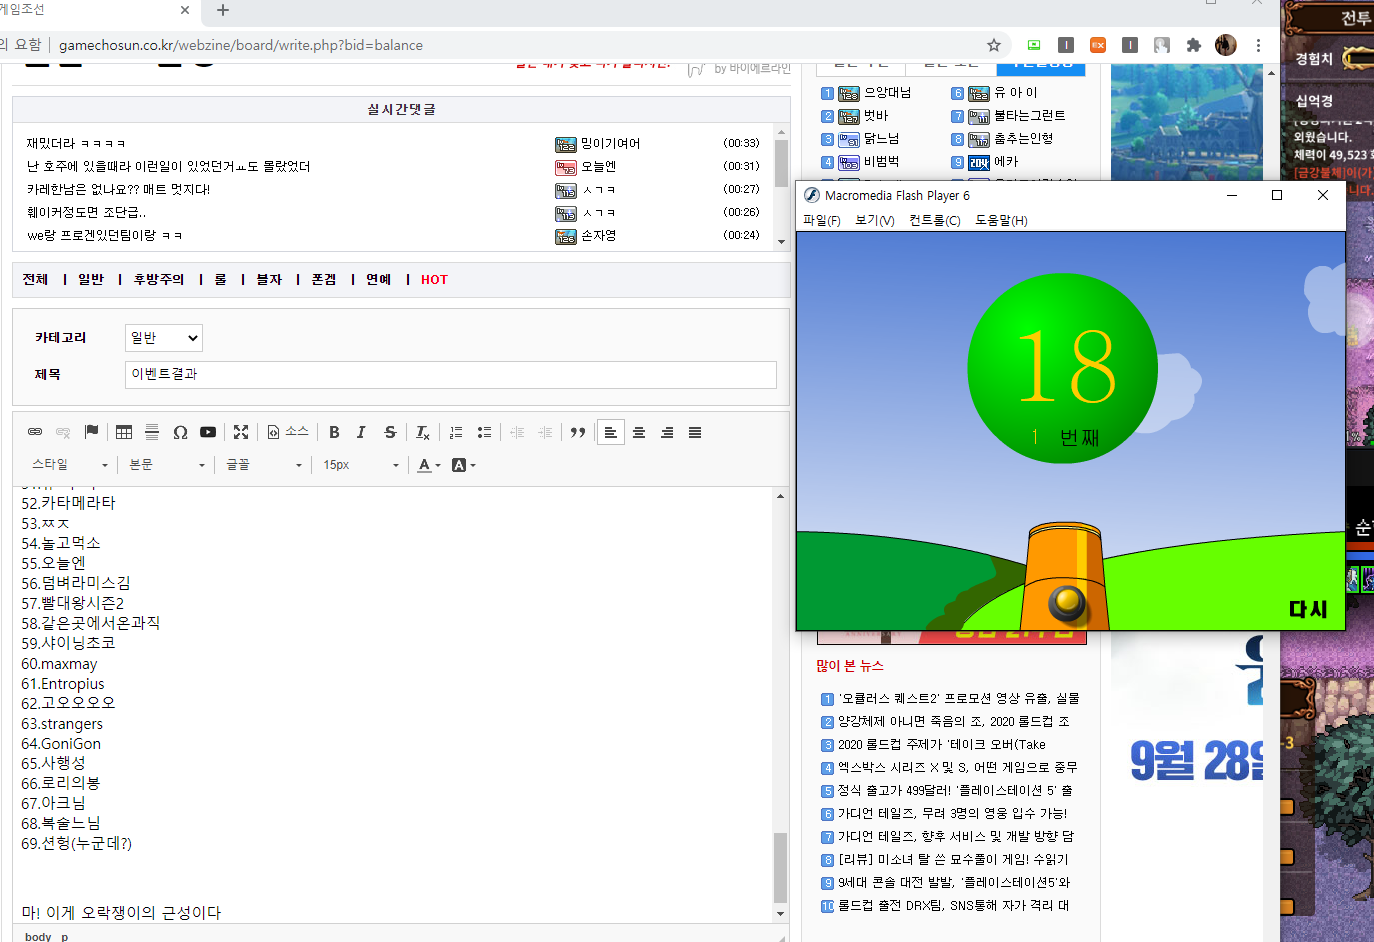Image resolution: width=1374 pixels, height=942 pixels.
Task: Open the special character Omega tool
Action: pos(180,432)
